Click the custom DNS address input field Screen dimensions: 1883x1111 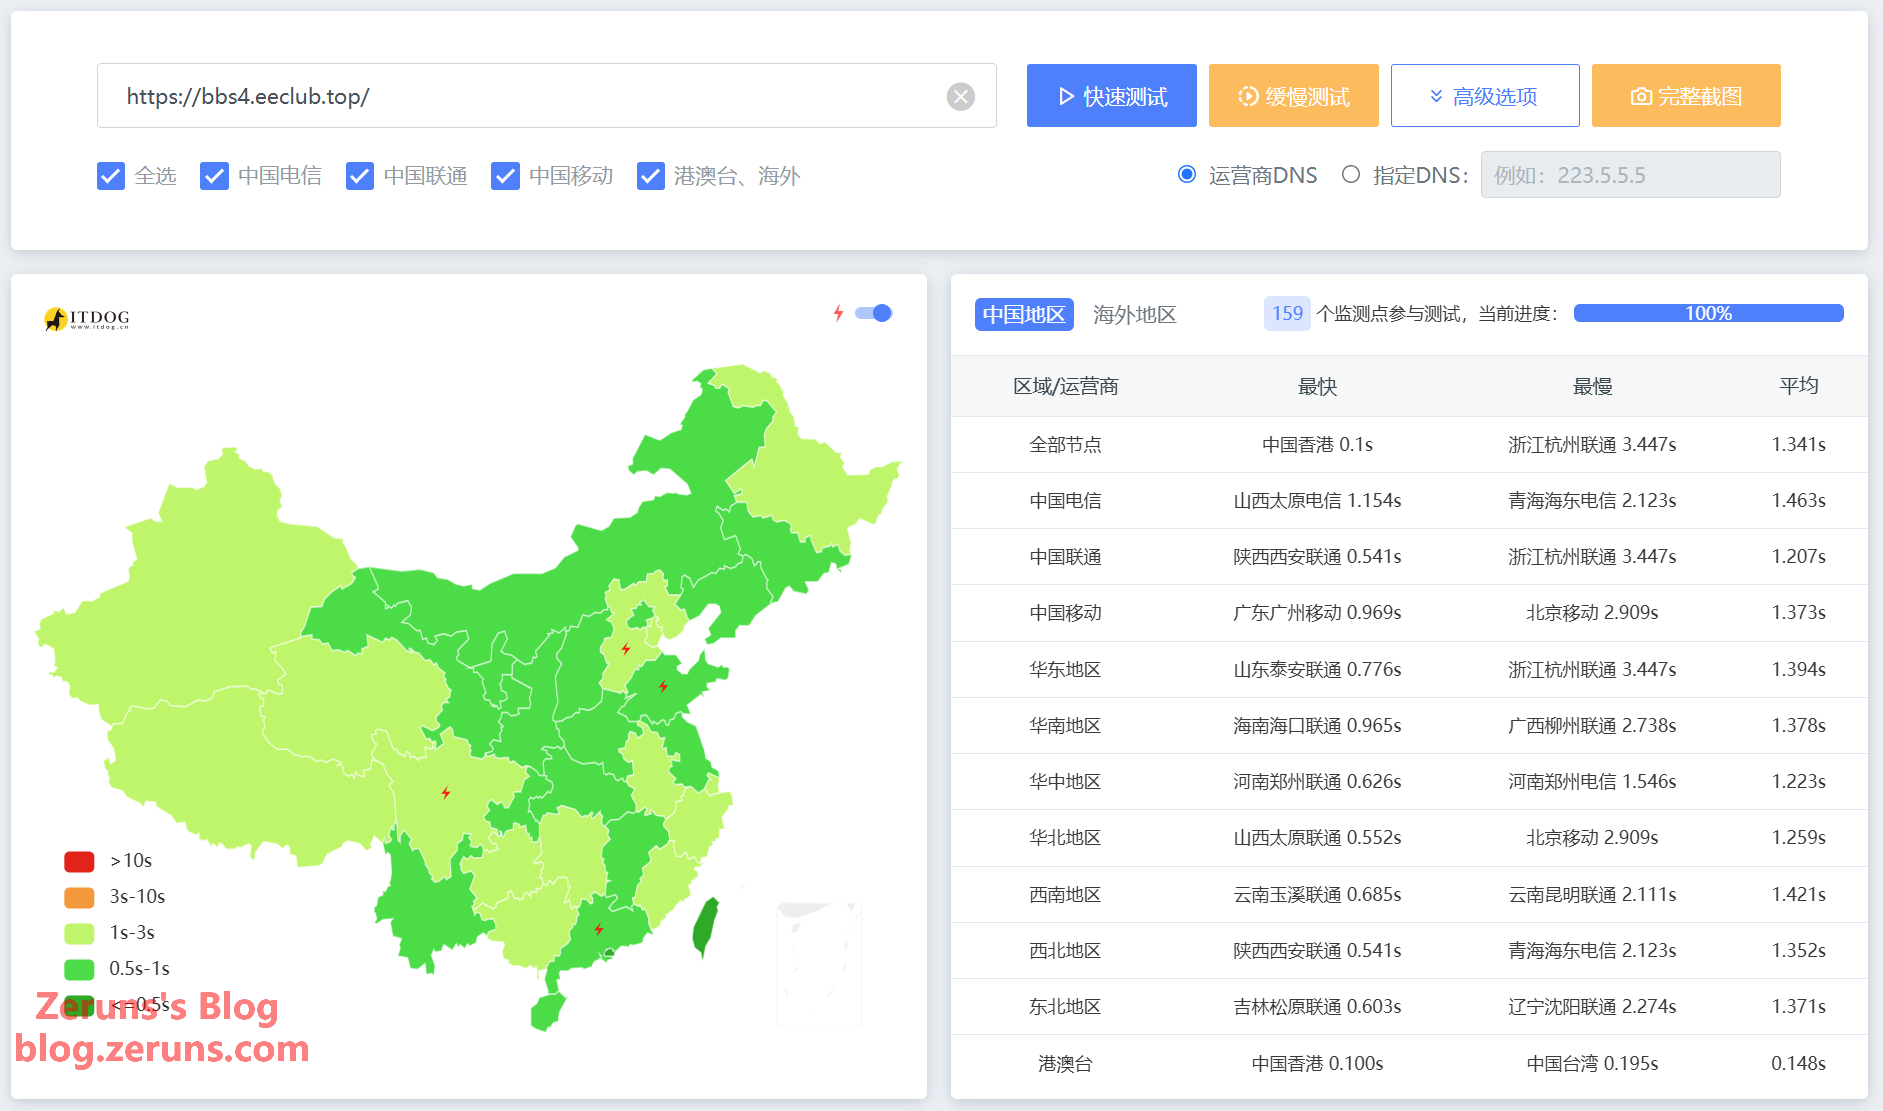click(x=1629, y=175)
